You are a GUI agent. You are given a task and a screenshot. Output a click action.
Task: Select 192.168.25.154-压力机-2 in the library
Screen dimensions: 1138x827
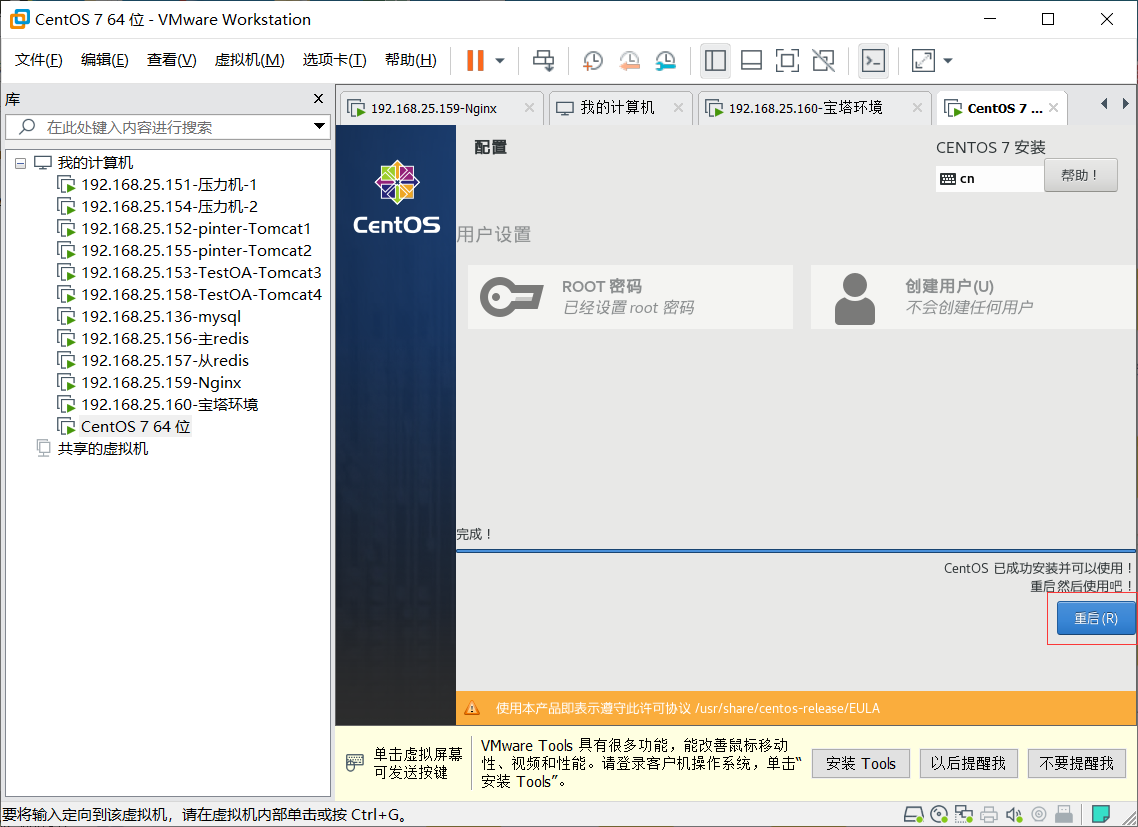(169, 206)
